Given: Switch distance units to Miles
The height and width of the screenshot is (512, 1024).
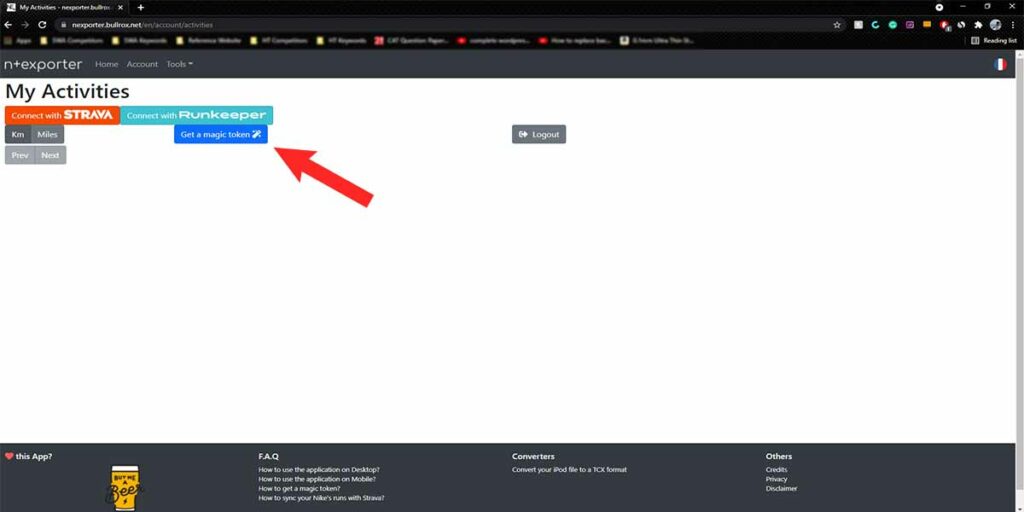Looking at the screenshot, I should (x=47, y=134).
